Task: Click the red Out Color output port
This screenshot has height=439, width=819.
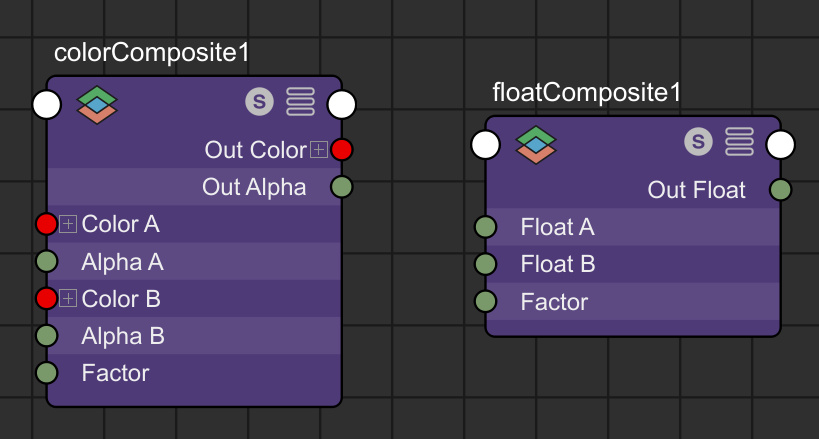Action: click(x=342, y=150)
